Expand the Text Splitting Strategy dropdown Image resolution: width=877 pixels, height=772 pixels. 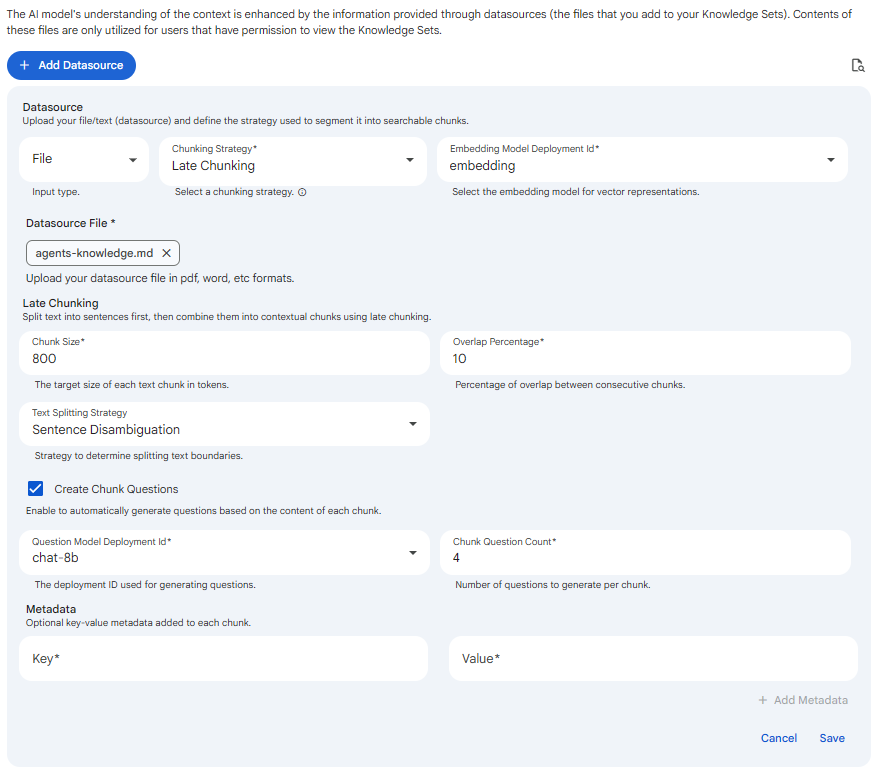tap(224, 424)
